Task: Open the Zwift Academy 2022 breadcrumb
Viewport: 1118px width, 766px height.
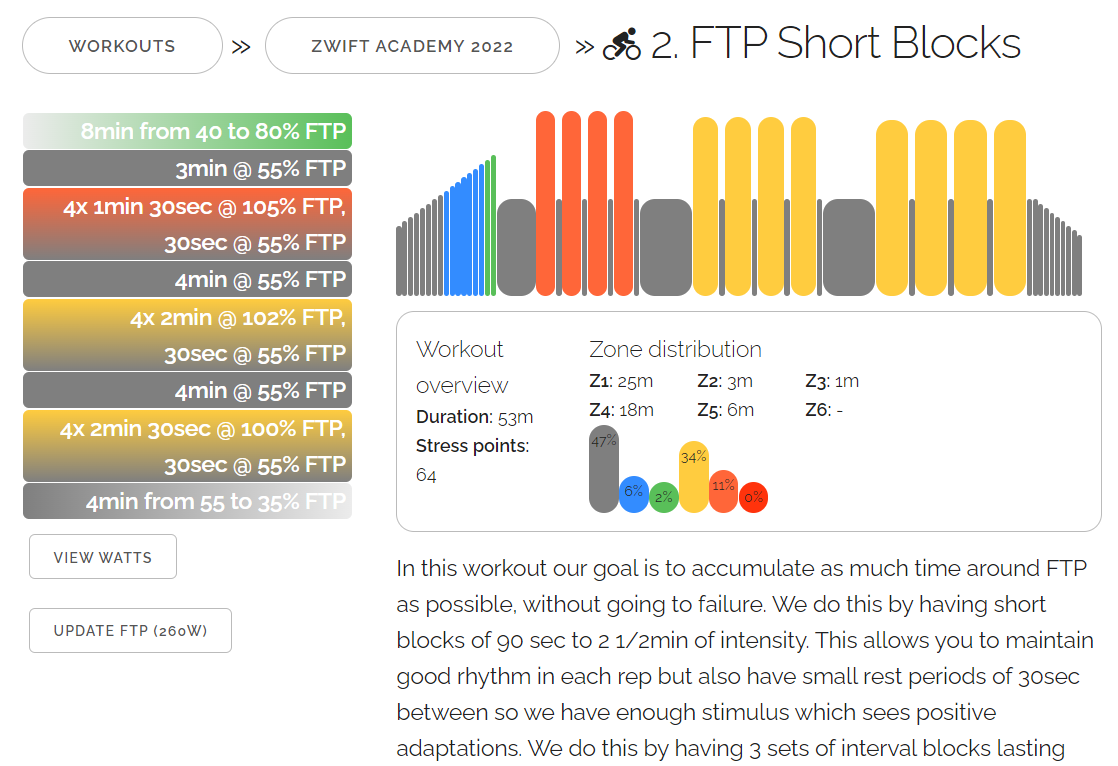Action: 412,46
